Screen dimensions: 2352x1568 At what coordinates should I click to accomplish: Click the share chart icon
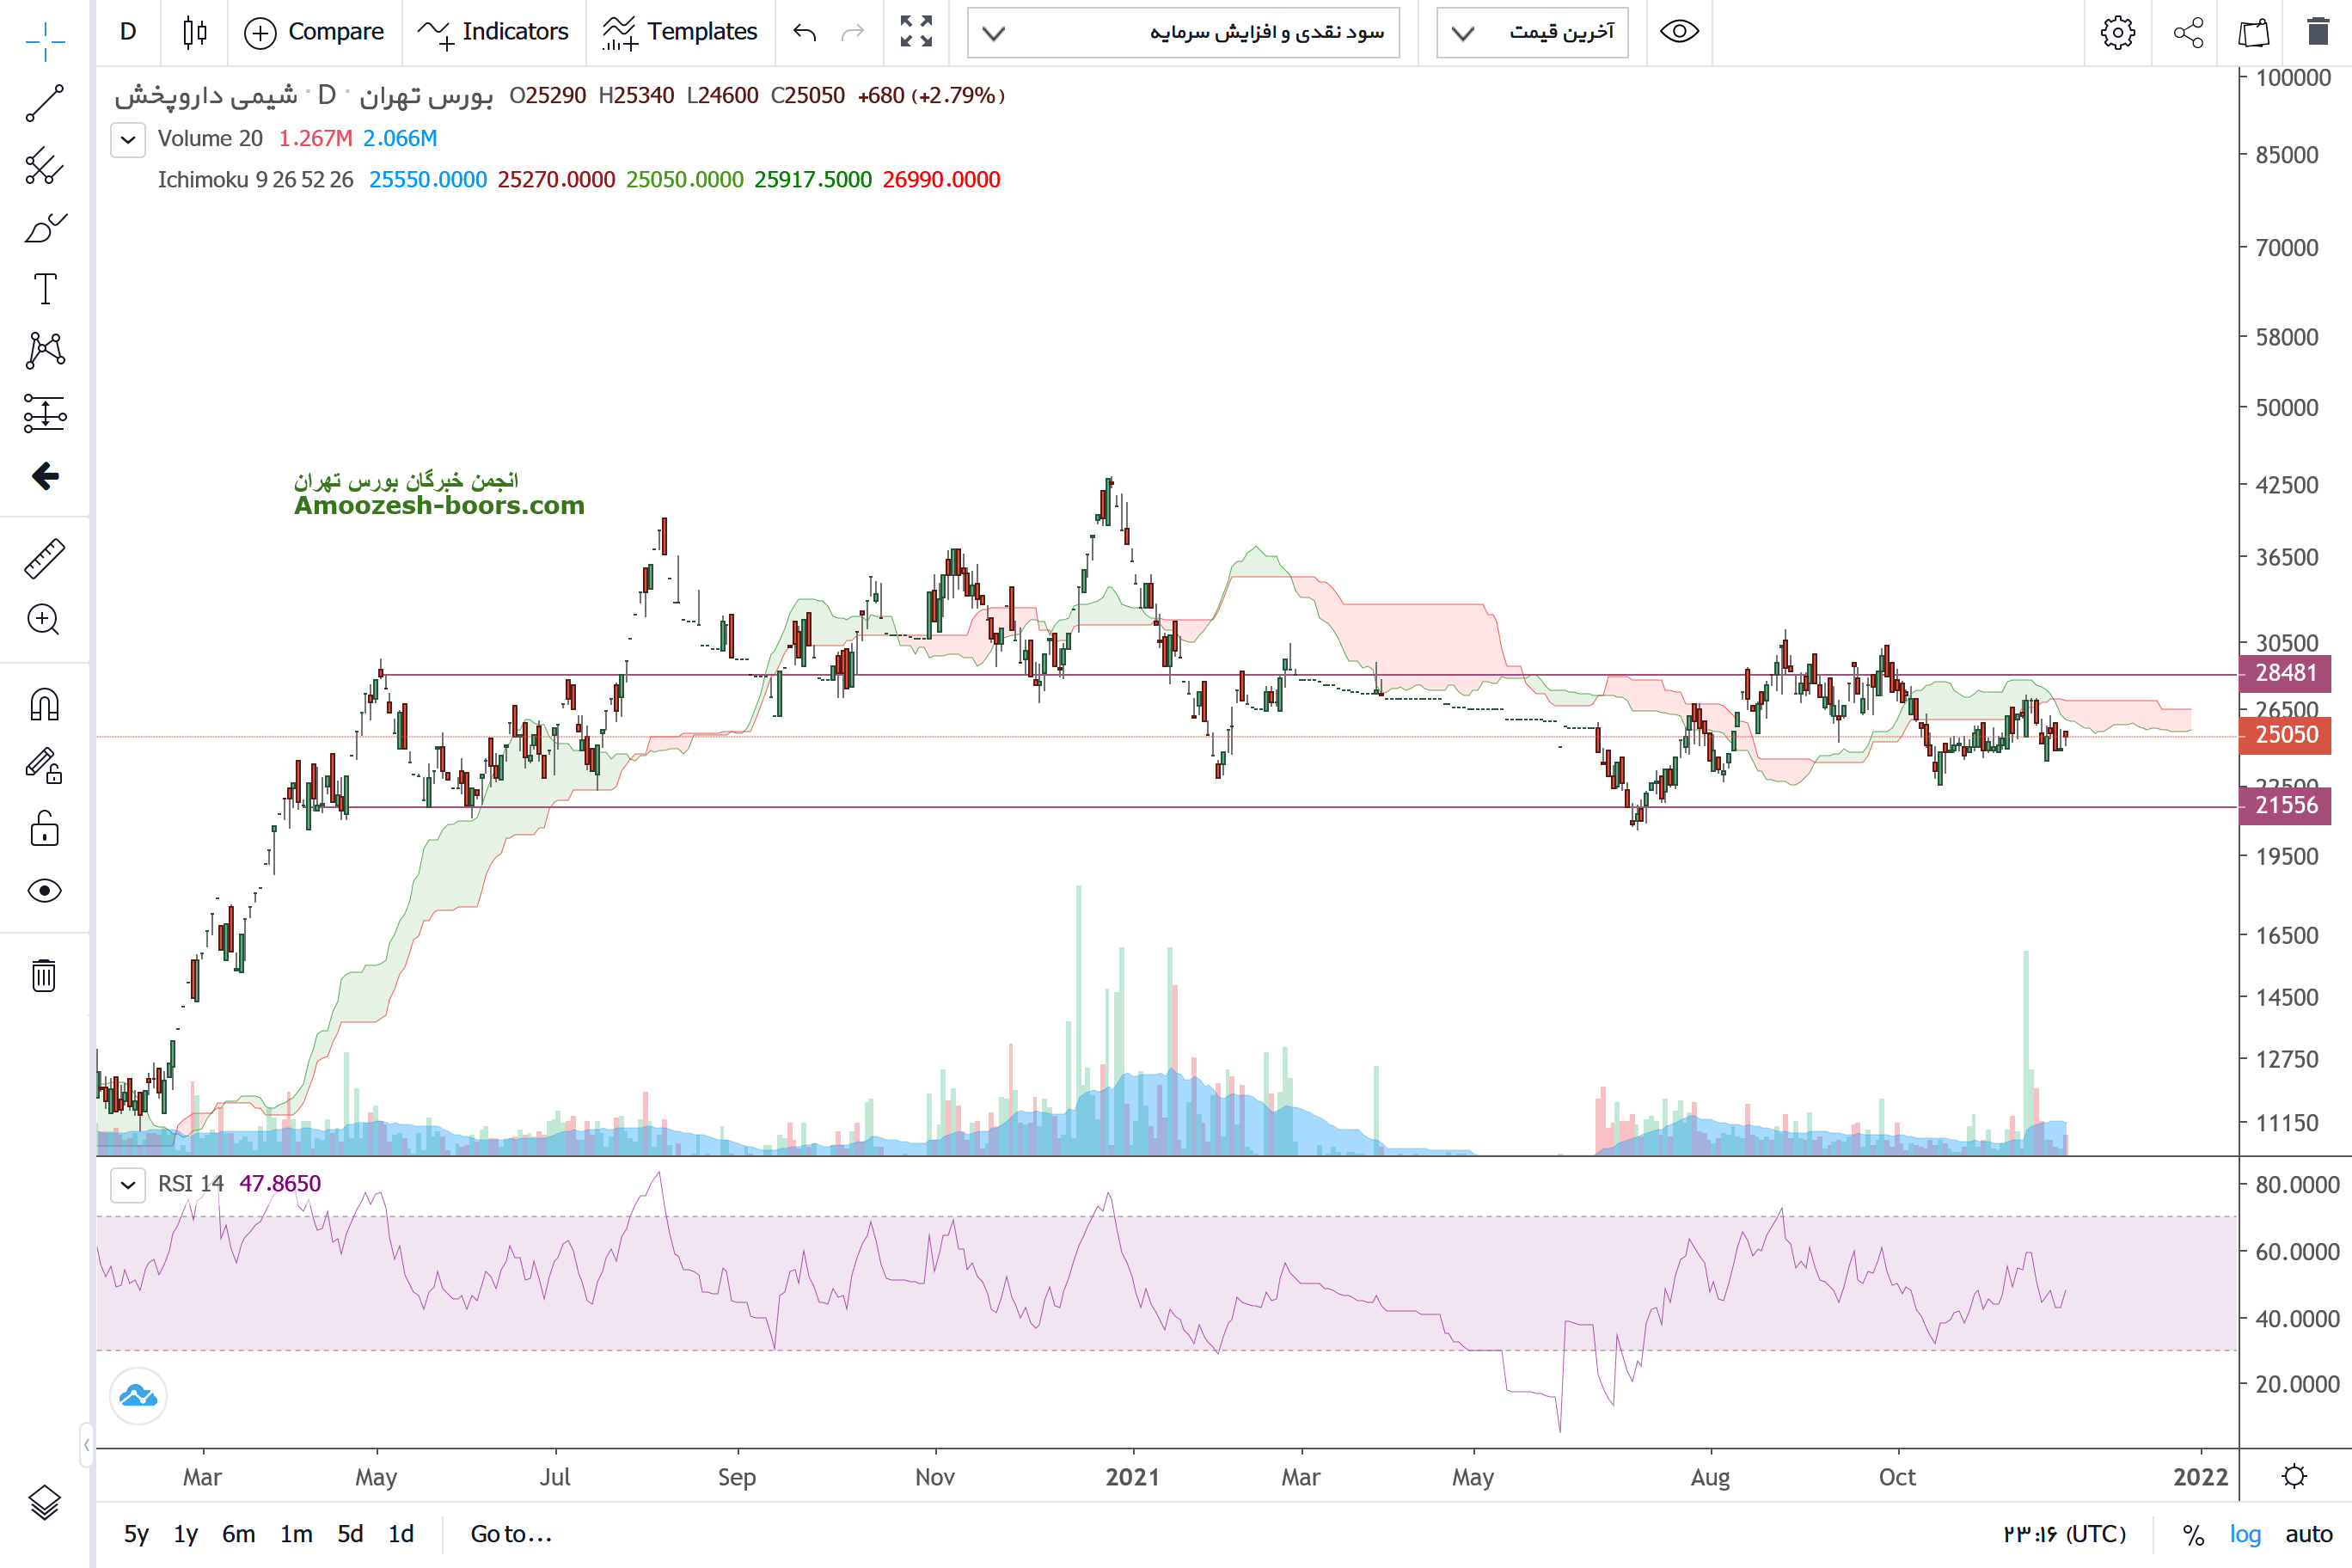click(x=2188, y=32)
